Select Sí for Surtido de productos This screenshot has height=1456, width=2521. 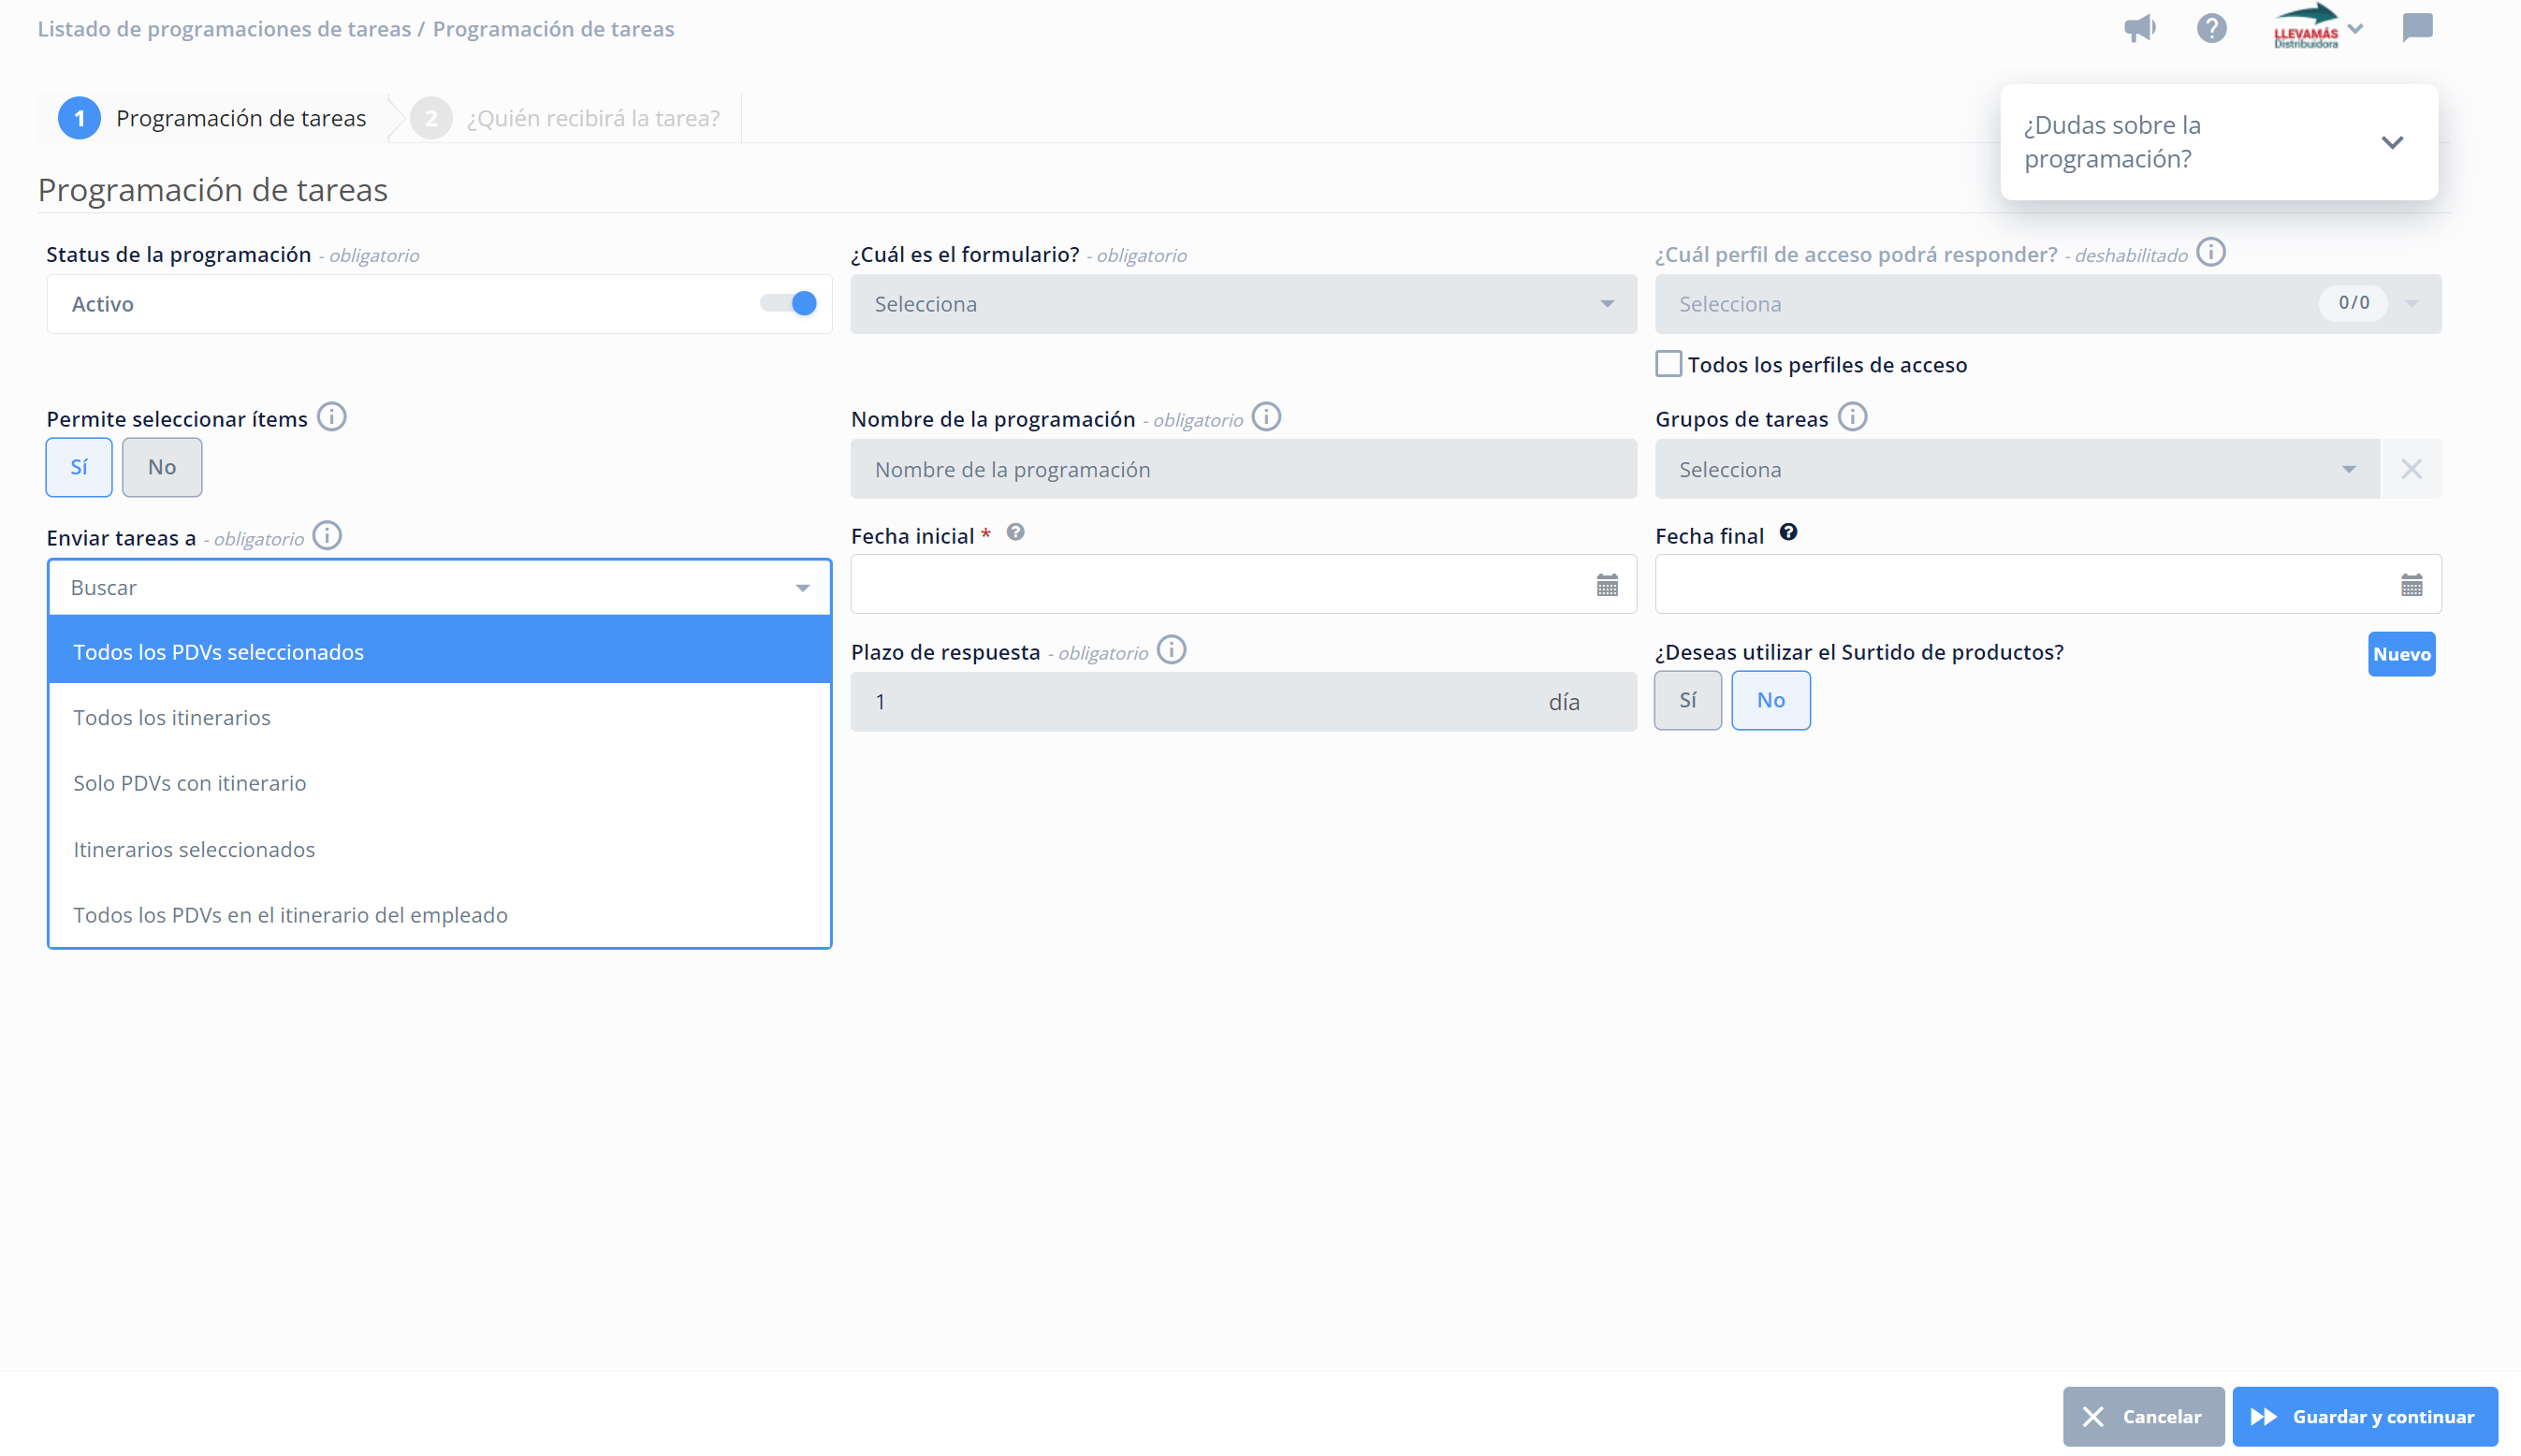[x=1688, y=700]
